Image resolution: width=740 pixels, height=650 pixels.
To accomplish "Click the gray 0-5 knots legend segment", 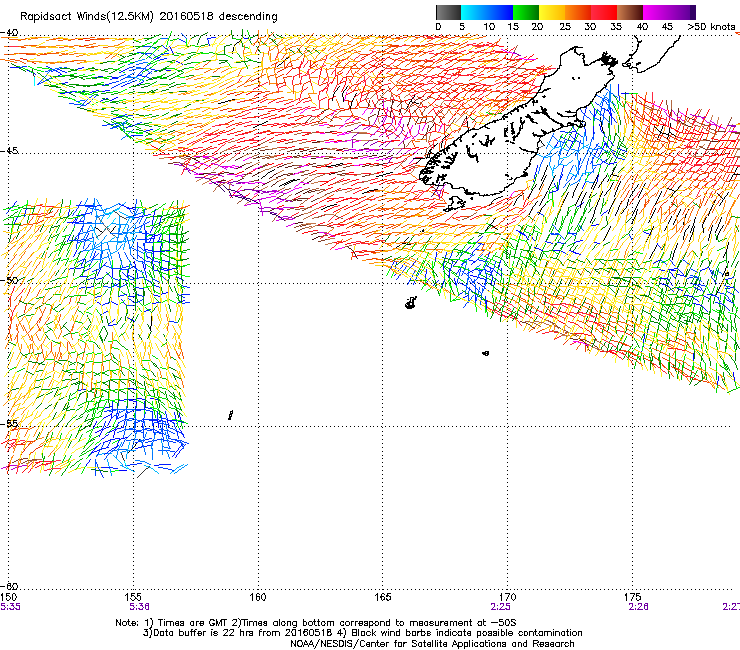I will (448, 12).
